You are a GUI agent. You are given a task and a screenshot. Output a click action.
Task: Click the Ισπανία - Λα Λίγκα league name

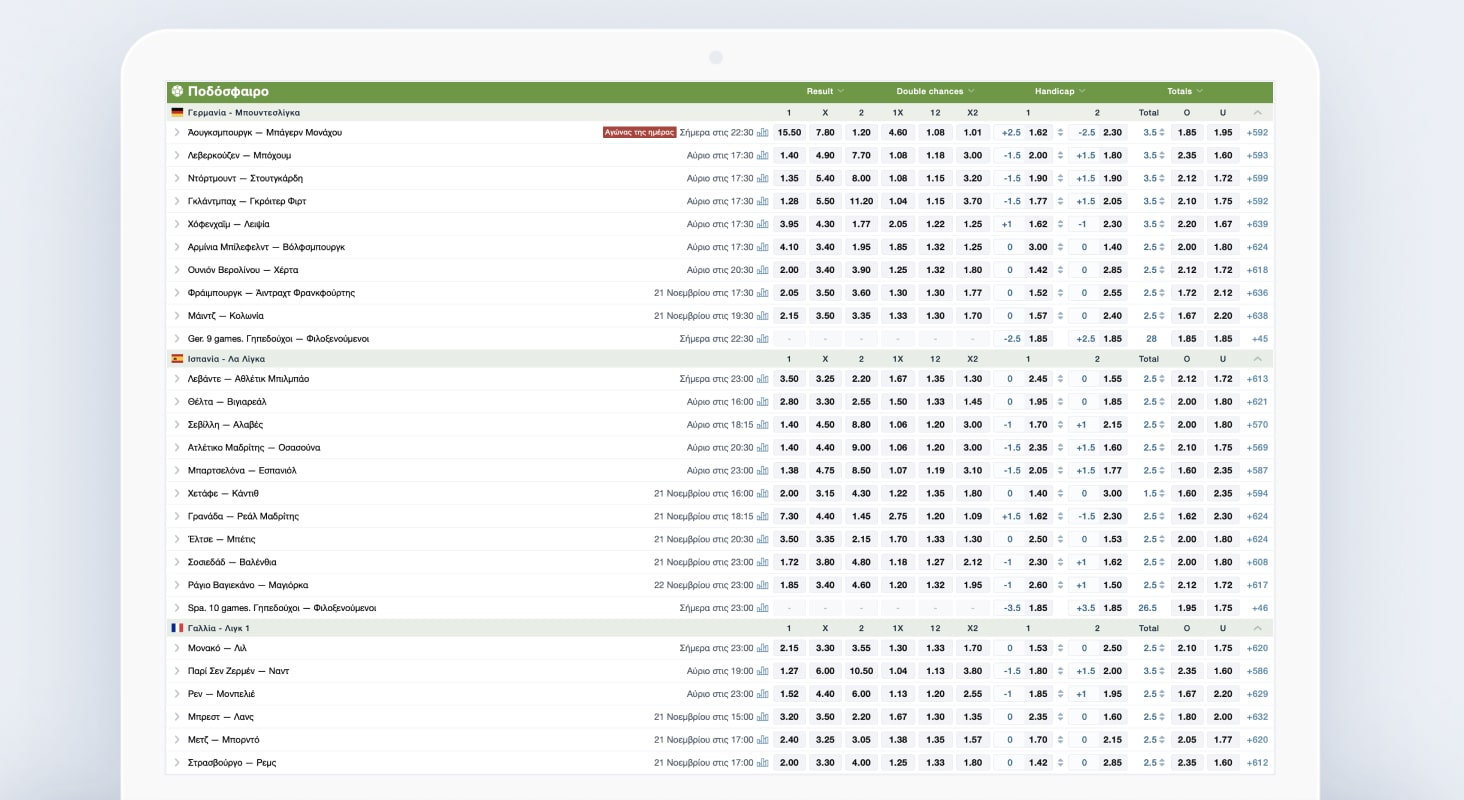[x=226, y=359]
